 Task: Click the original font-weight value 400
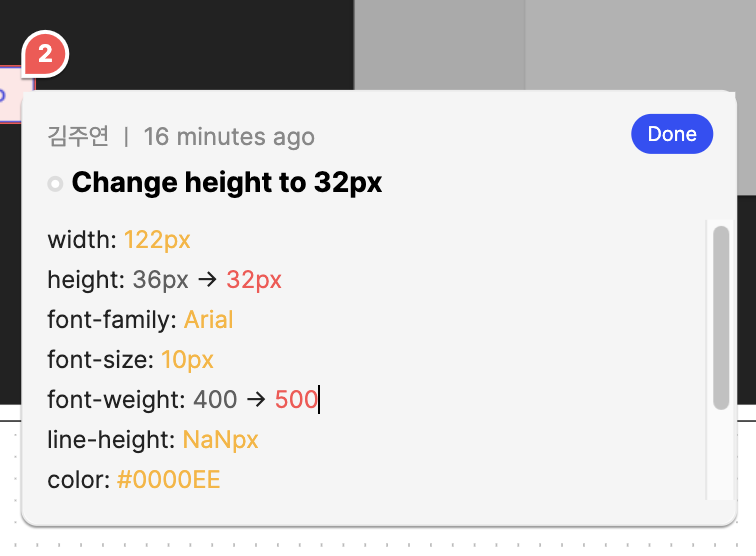point(215,400)
